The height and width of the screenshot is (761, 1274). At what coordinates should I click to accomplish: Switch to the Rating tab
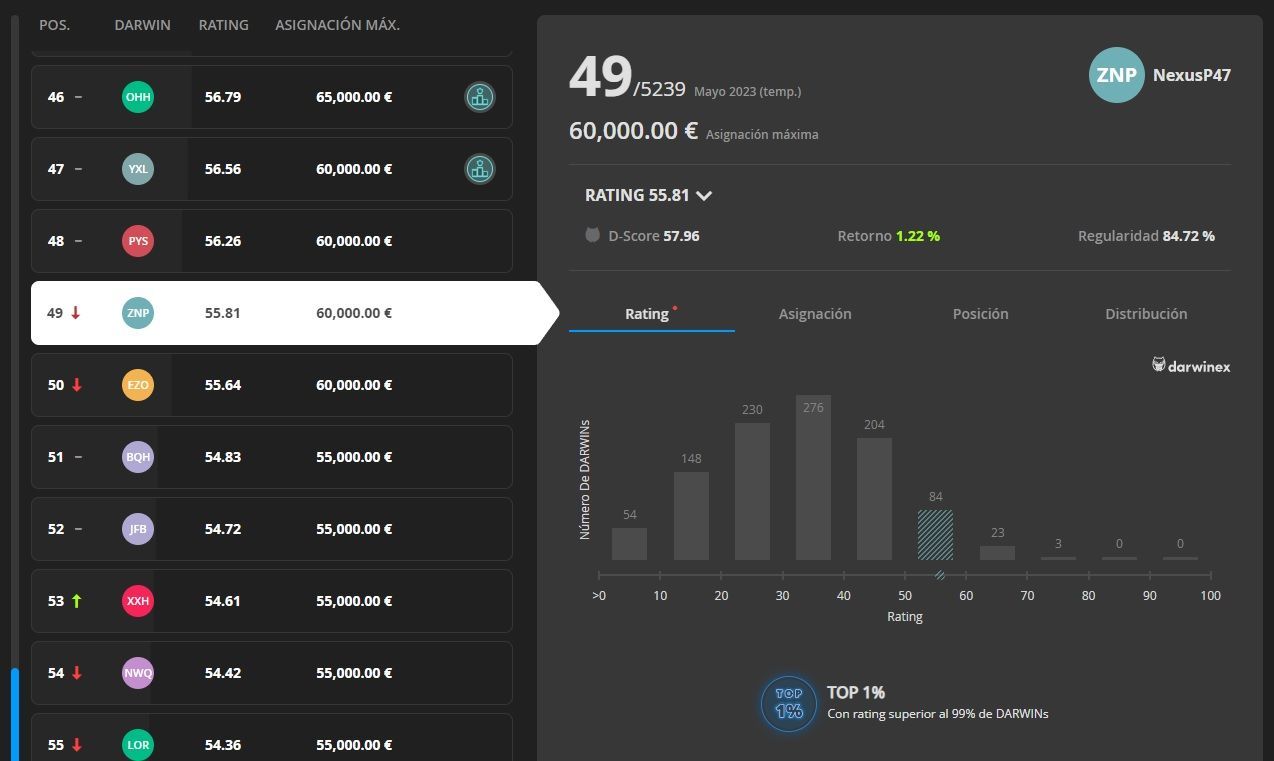[x=651, y=313]
